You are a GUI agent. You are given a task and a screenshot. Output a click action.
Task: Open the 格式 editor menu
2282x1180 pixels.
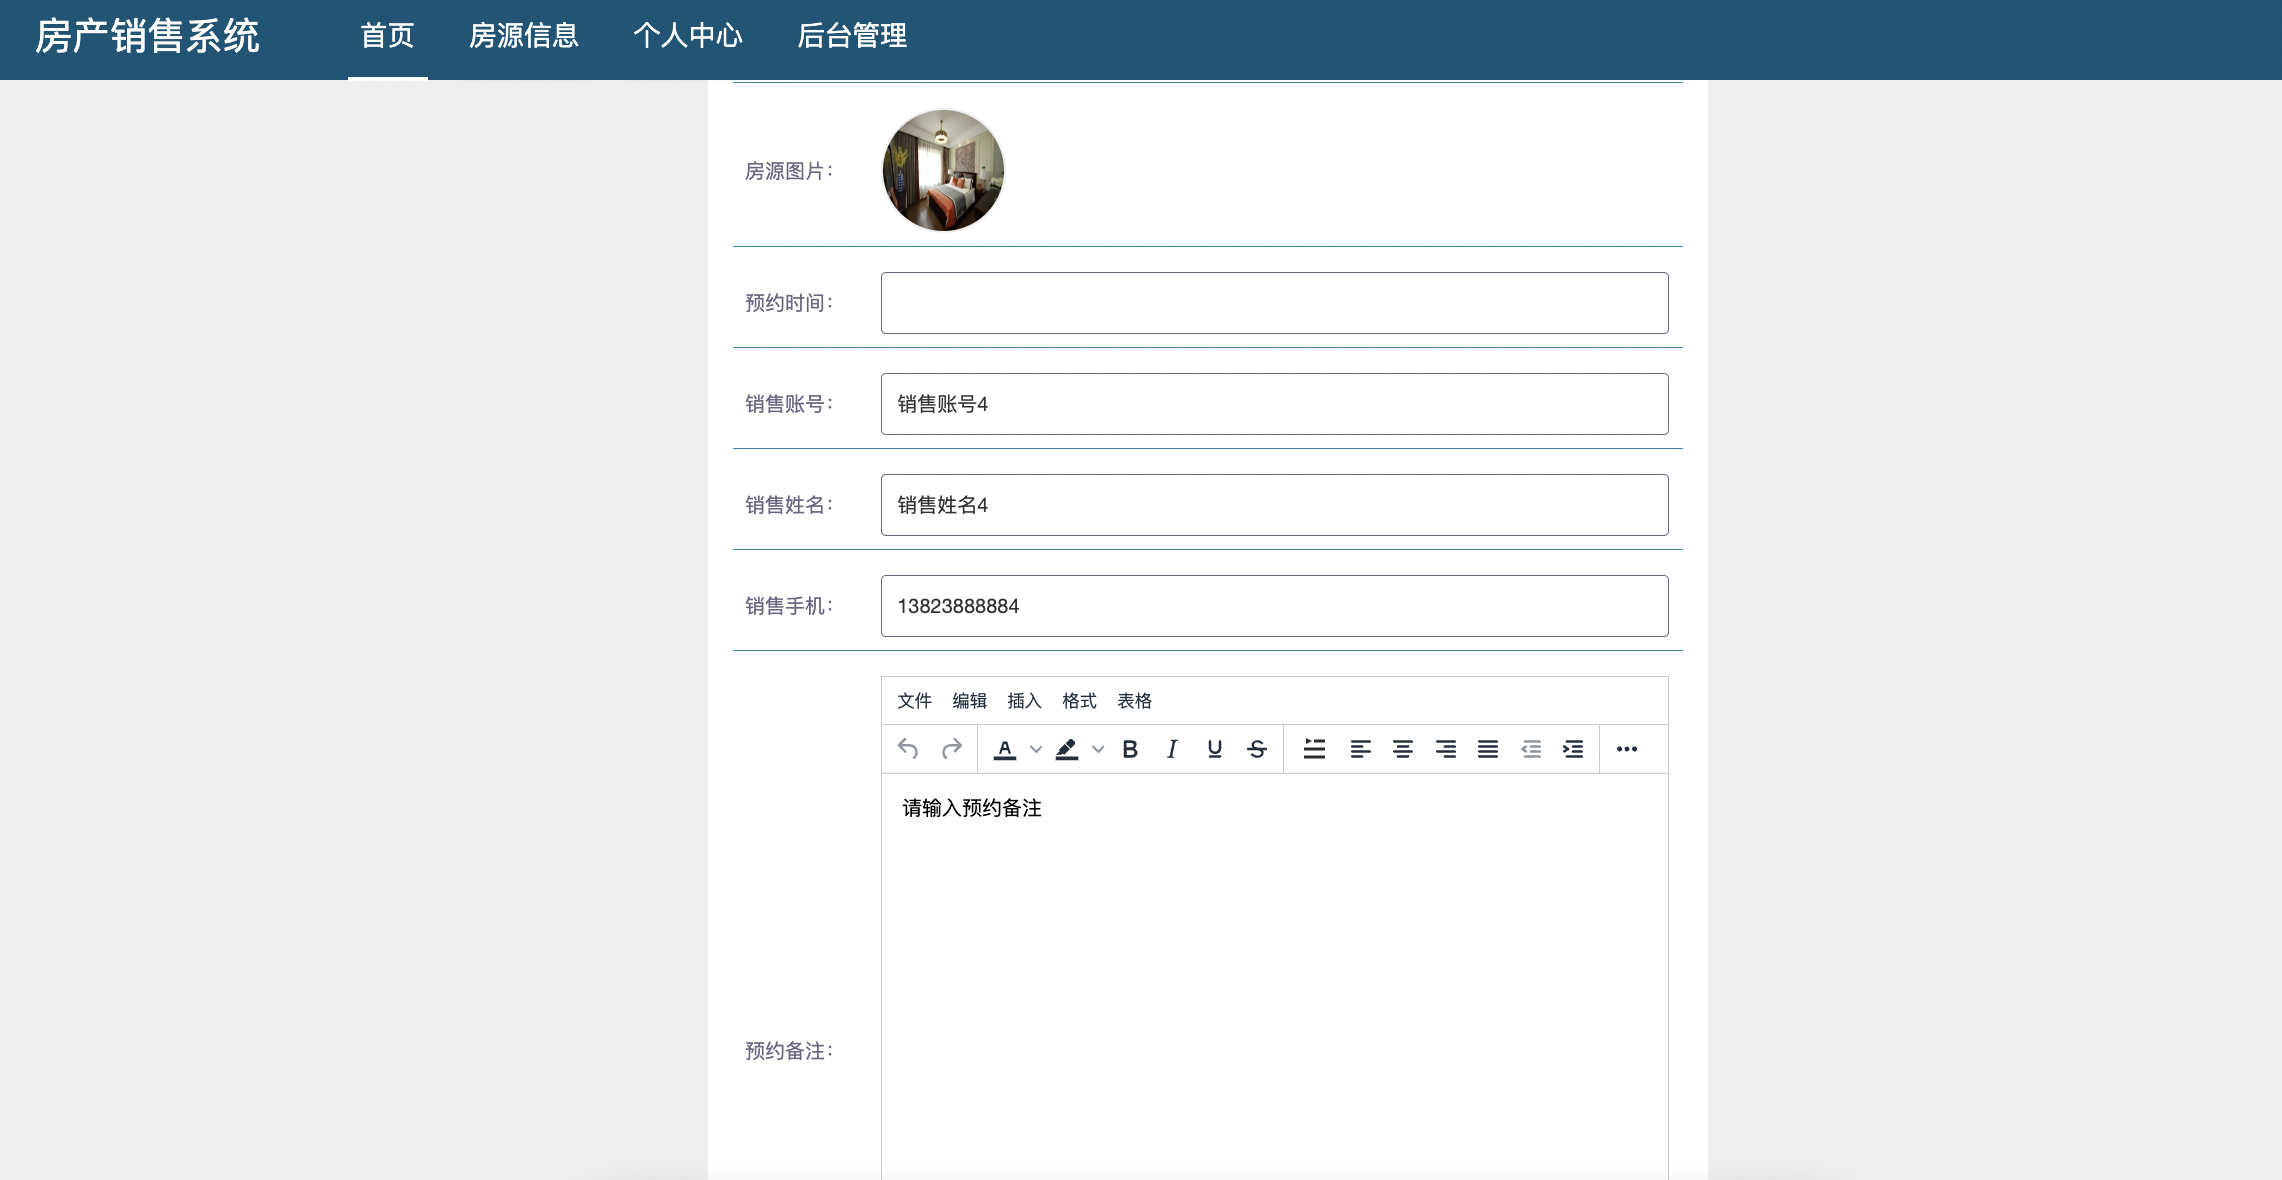(x=1079, y=701)
